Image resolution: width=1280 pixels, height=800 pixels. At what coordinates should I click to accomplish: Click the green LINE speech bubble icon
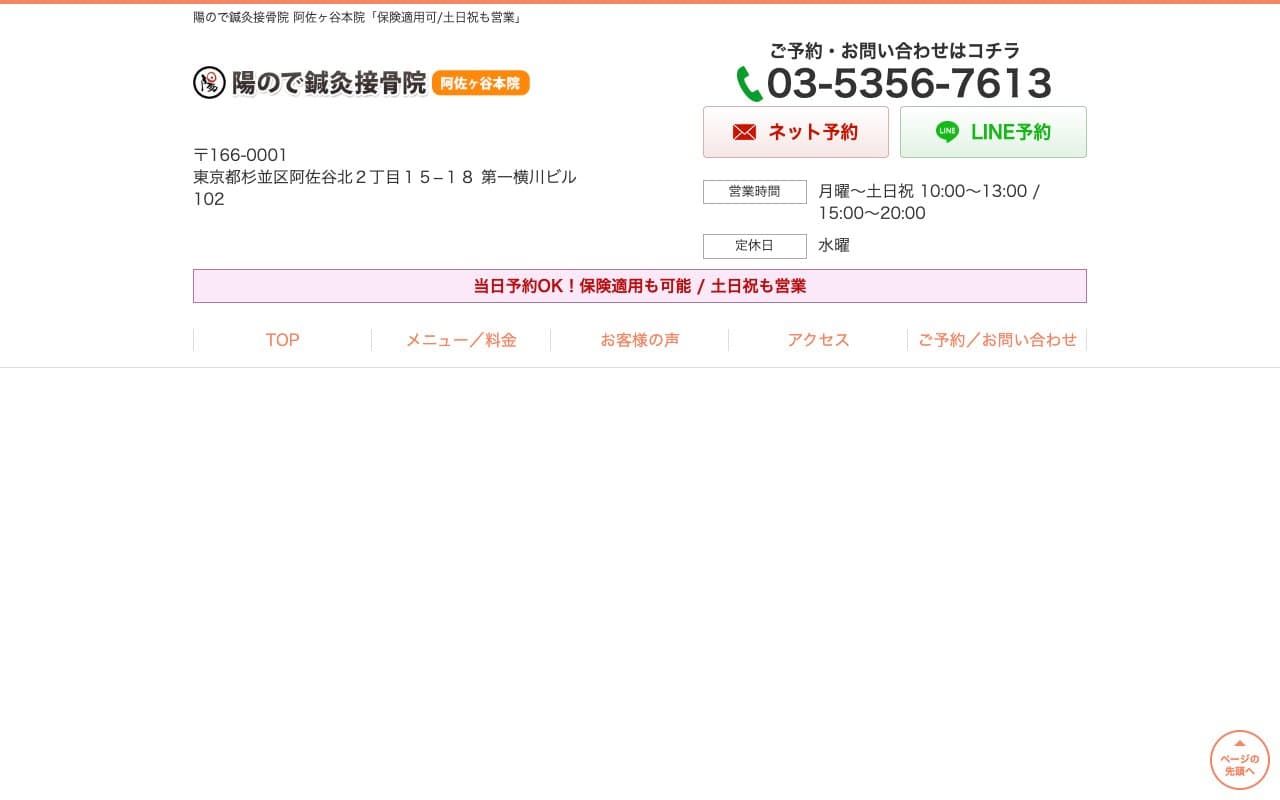pos(947,132)
